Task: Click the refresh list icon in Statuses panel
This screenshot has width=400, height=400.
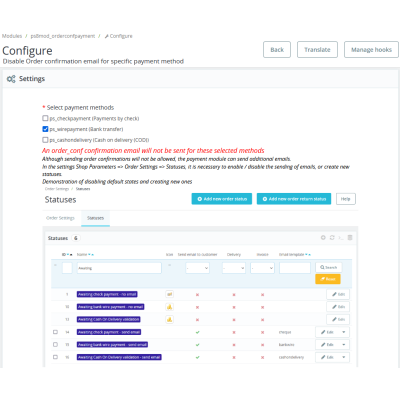Action: coord(332,238)
